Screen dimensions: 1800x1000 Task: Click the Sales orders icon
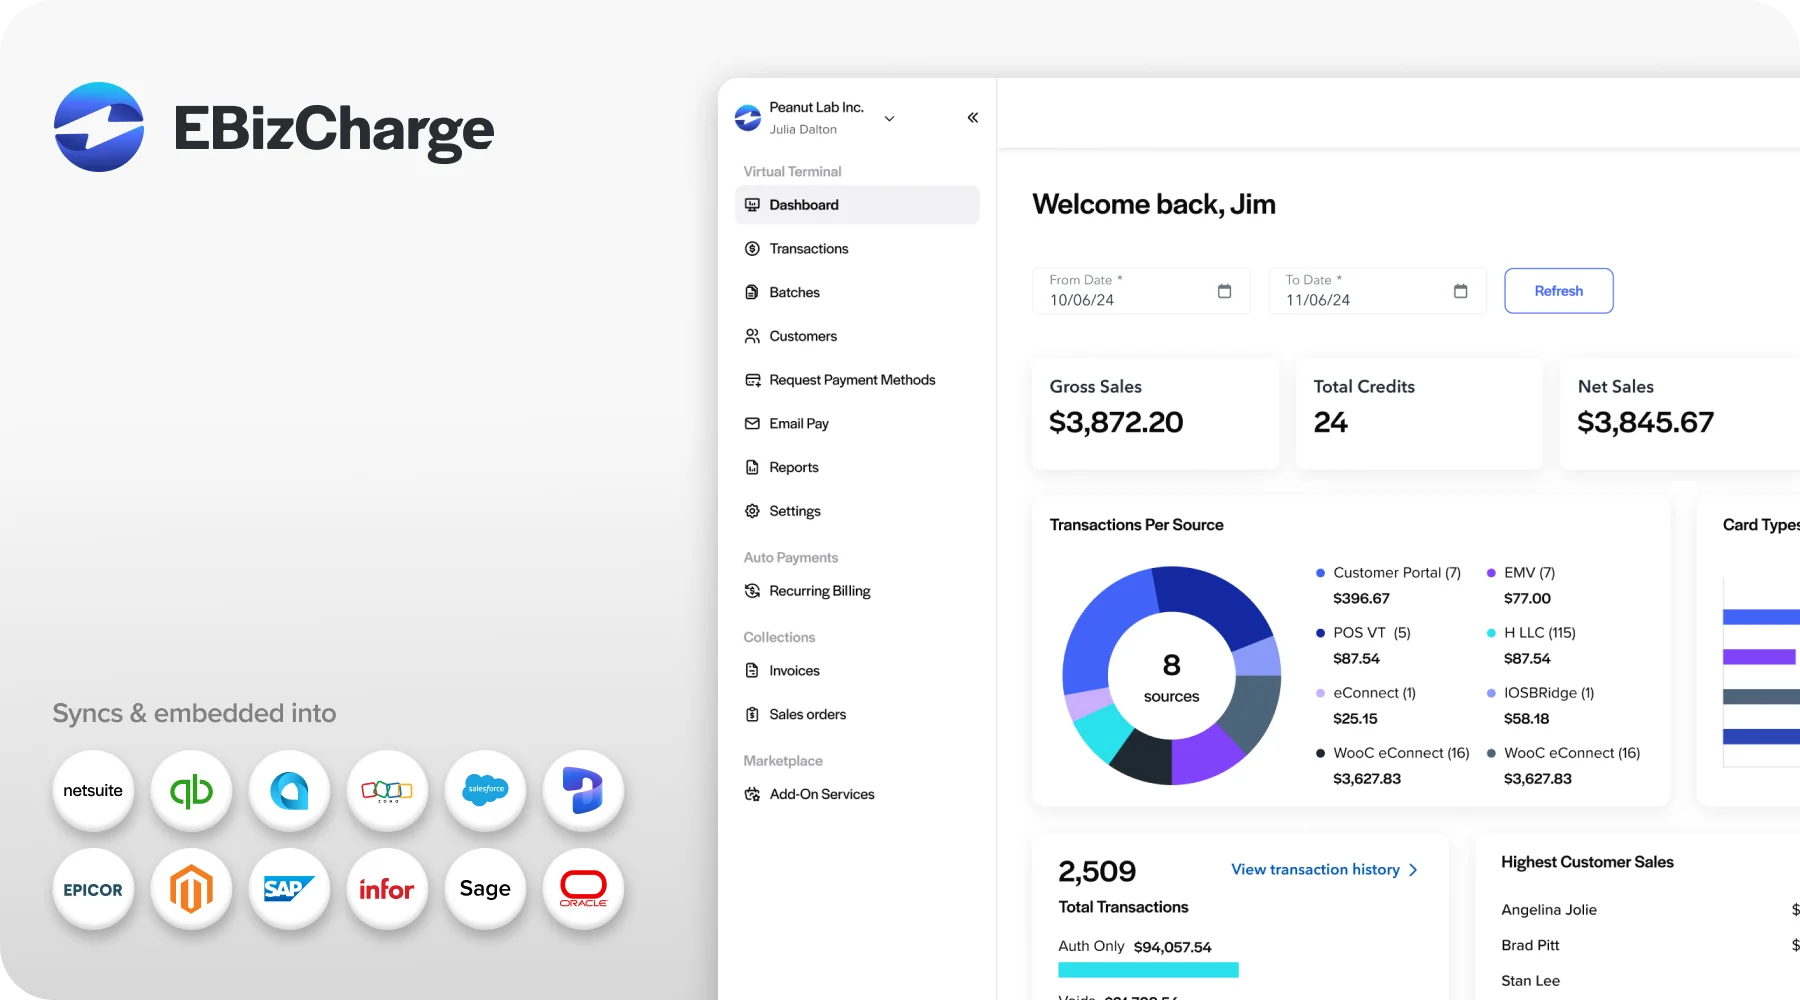[752, 714]
